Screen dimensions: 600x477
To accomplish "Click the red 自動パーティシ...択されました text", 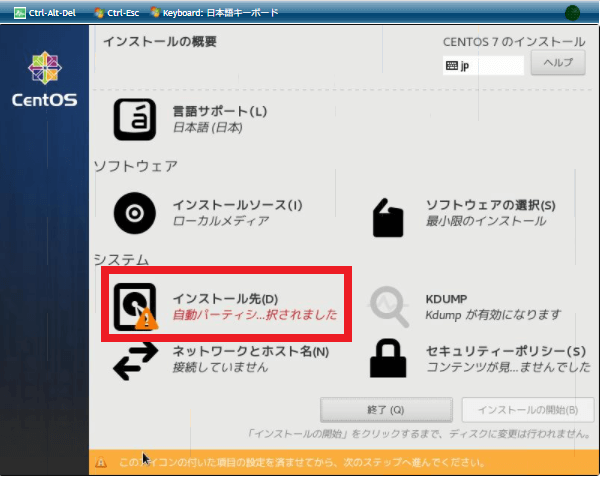I will (255, 315).
